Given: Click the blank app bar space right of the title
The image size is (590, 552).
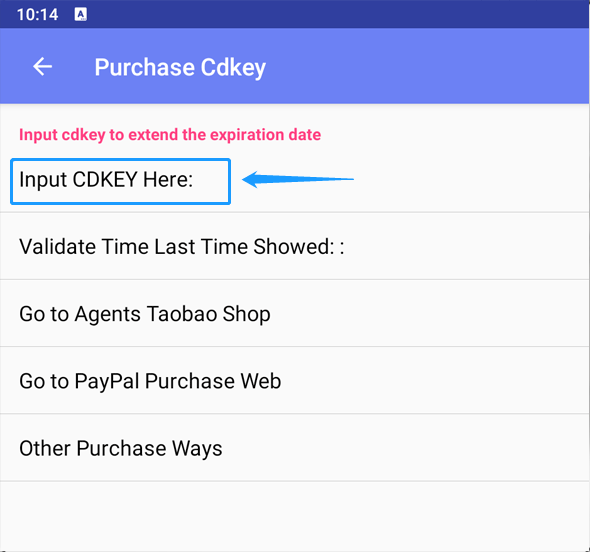Looking at the screenshot, I should coord(425,67).
